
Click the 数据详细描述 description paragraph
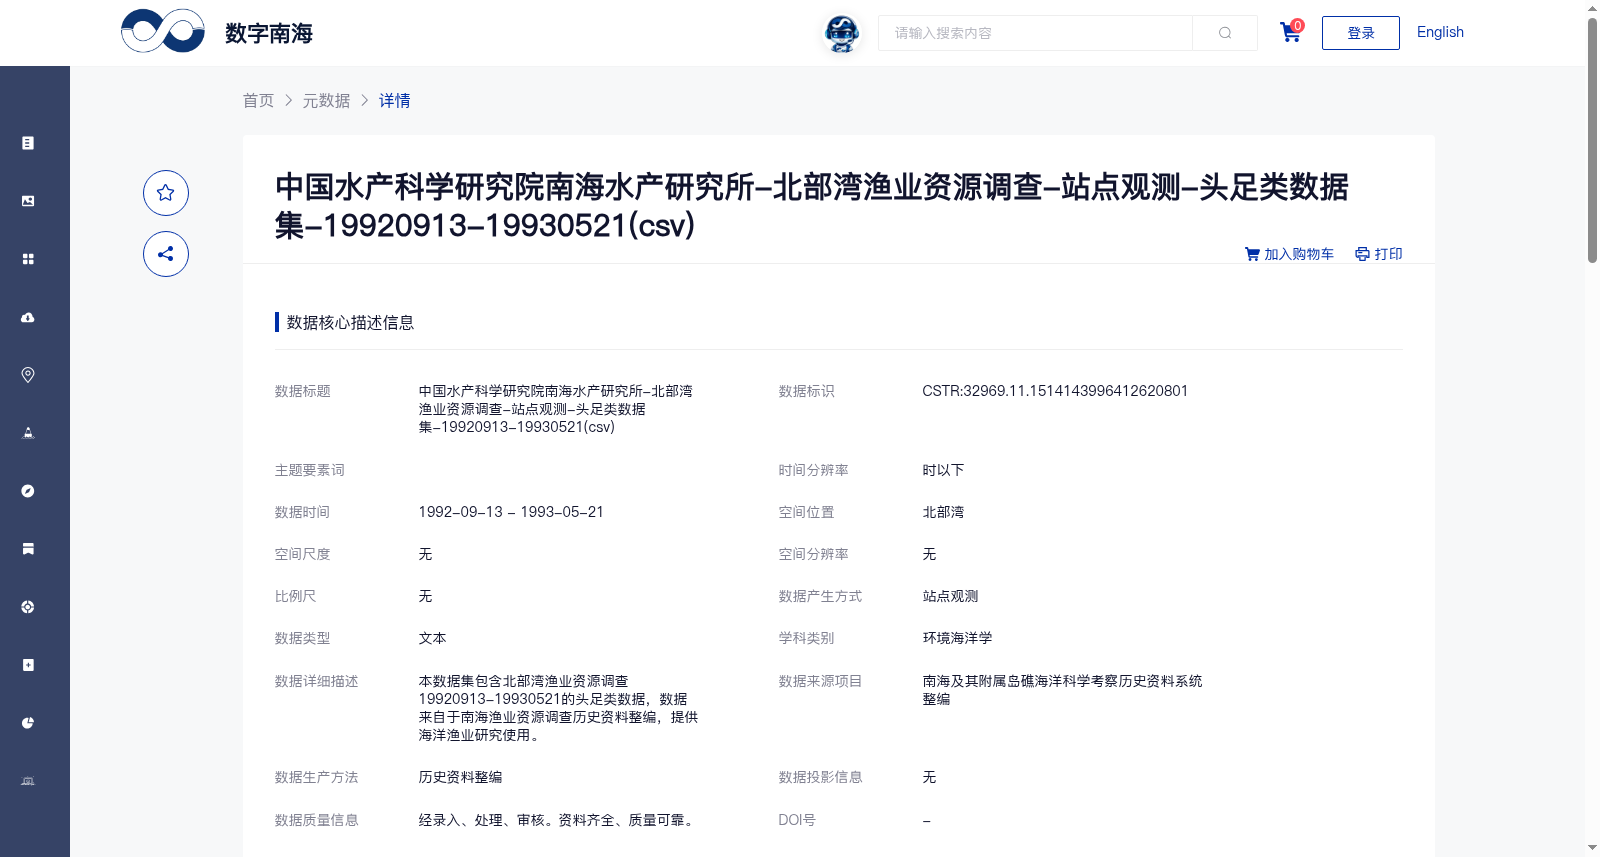coord(558,708)
